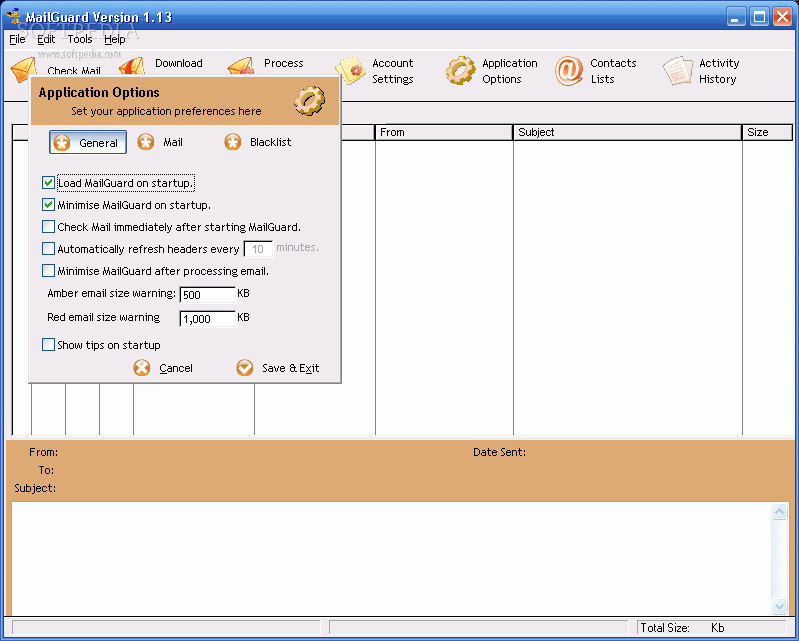
Task: Uncheck Load MailGuard on startup
Action: tap(48, 182)
